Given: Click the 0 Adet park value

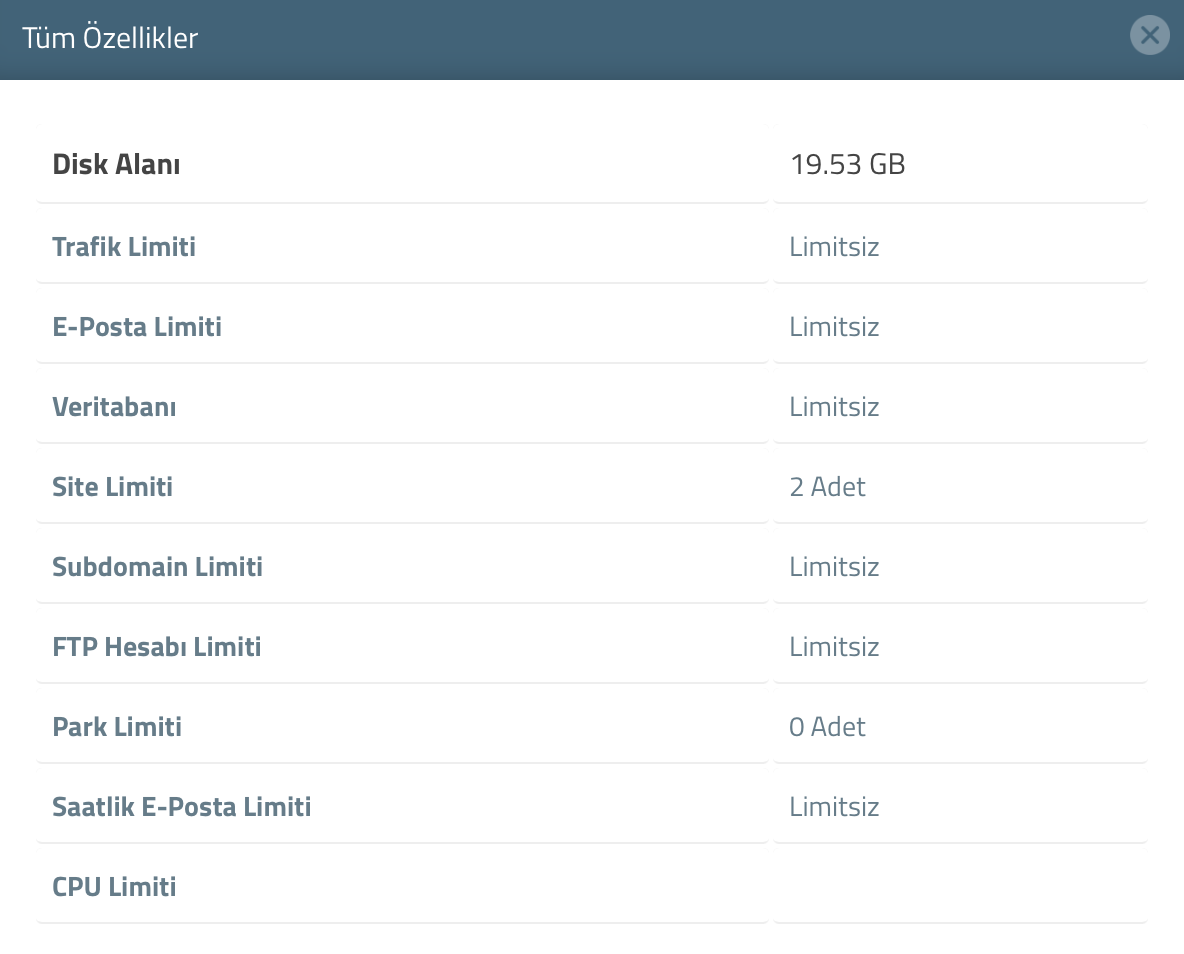Looking at the screenshot, I should pos(828,727).
